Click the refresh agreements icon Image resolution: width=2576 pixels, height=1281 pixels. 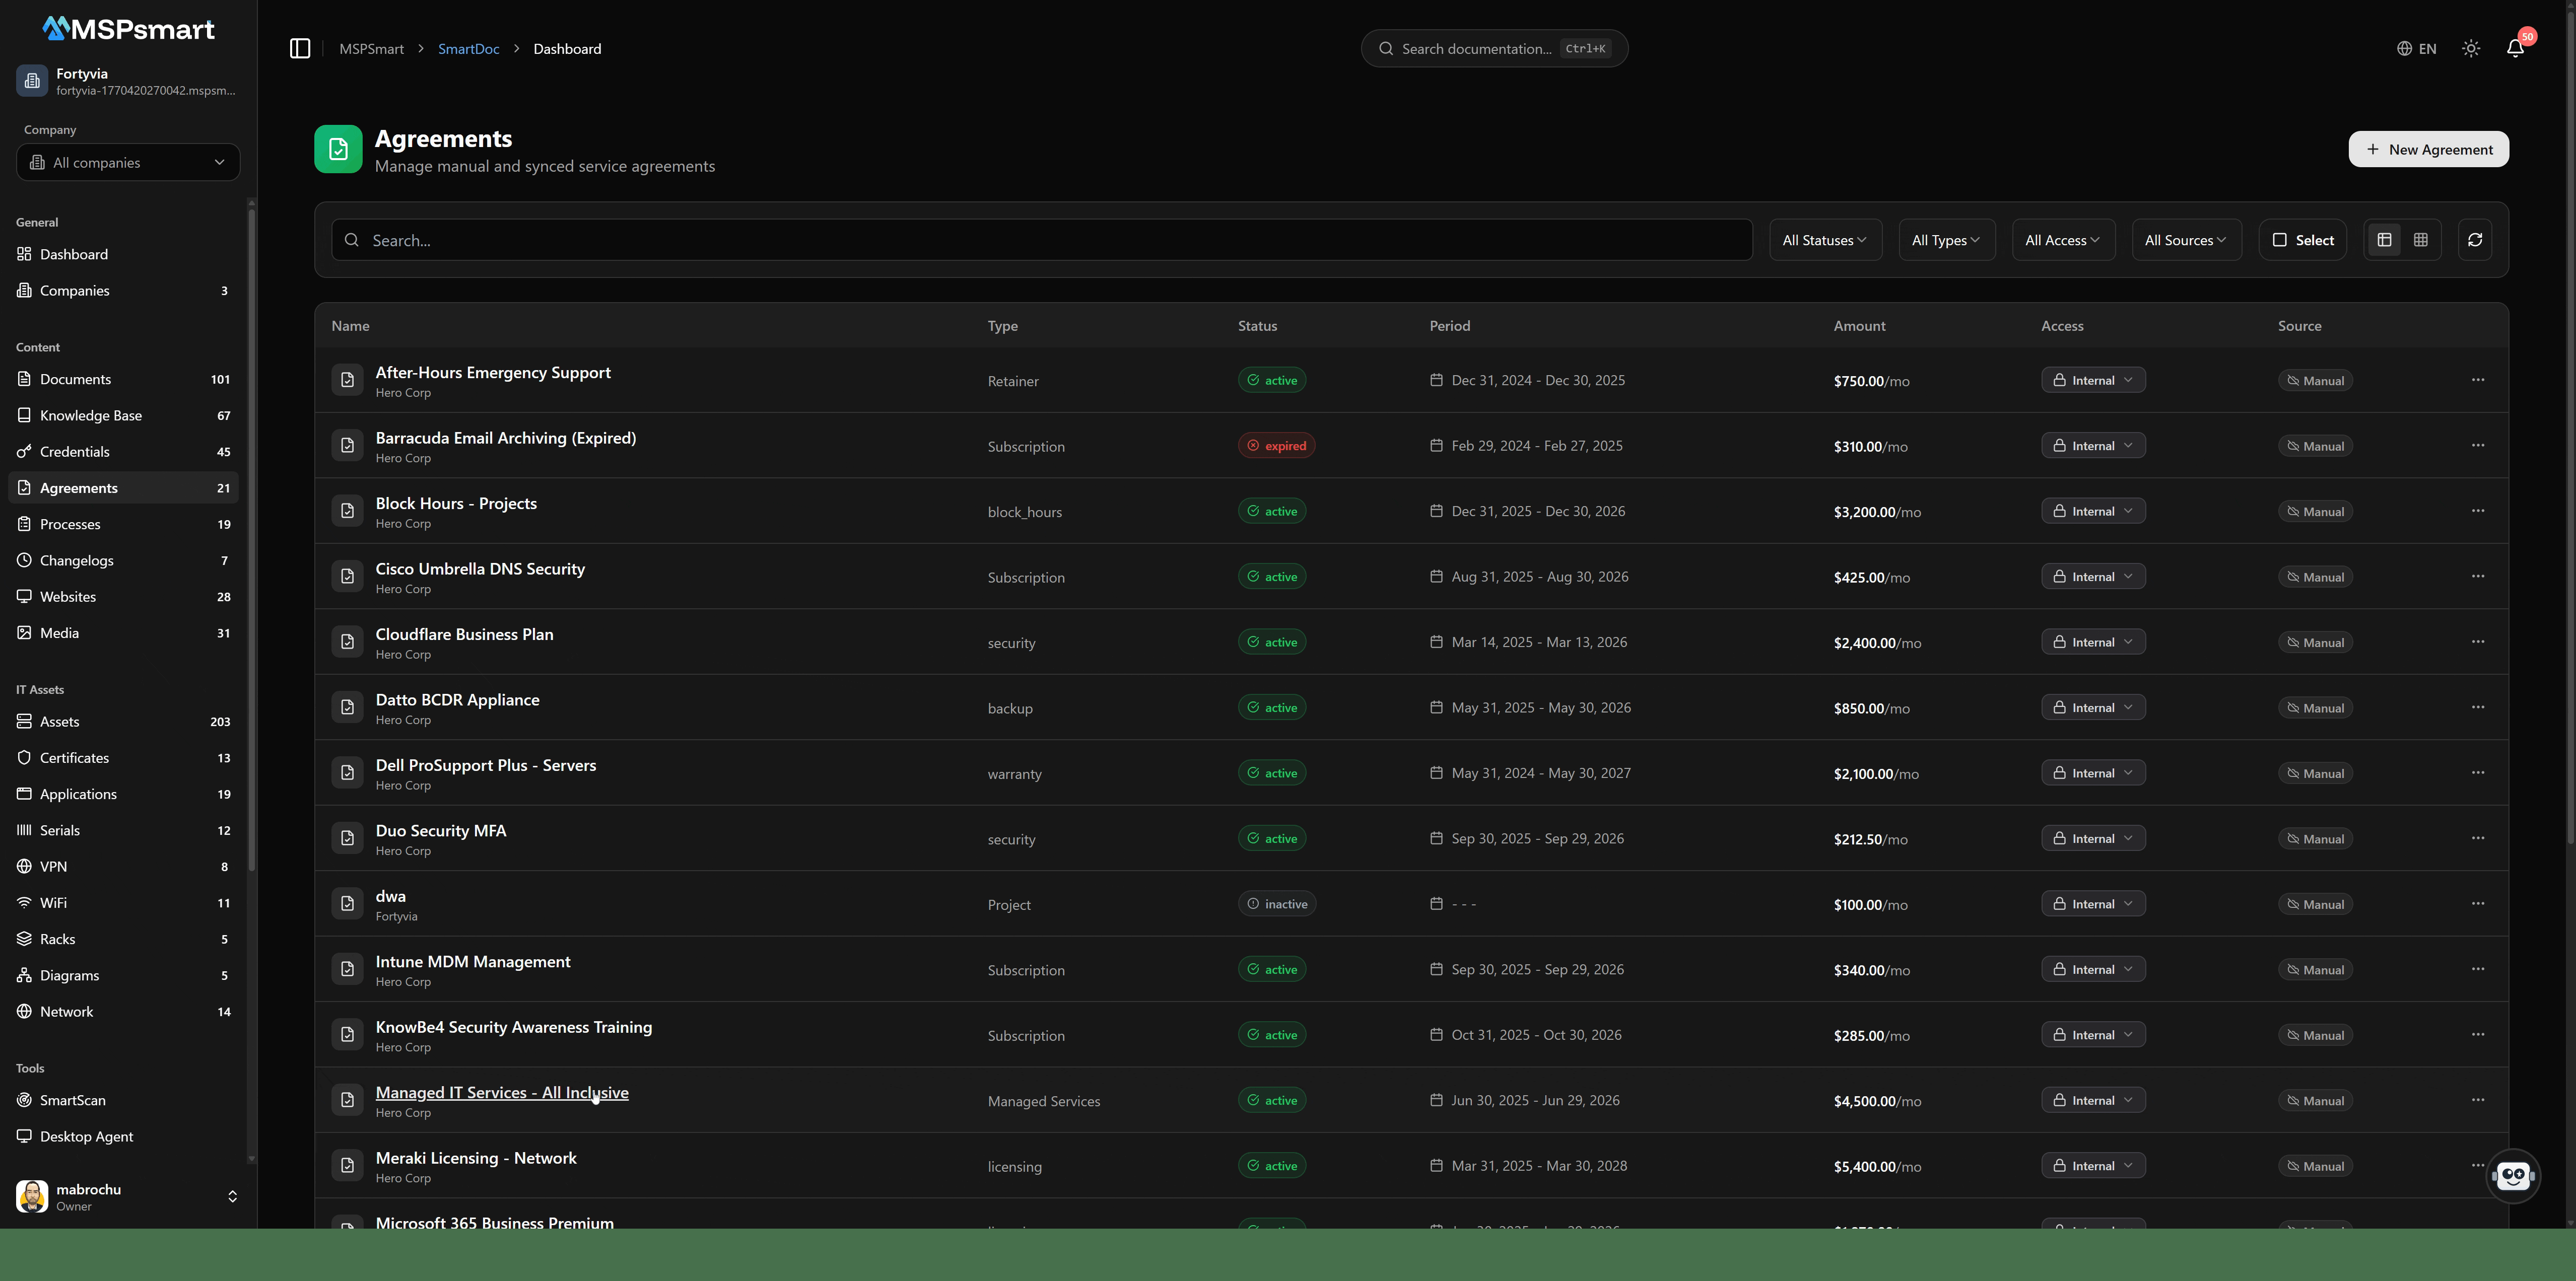[x=2475, y=240]
